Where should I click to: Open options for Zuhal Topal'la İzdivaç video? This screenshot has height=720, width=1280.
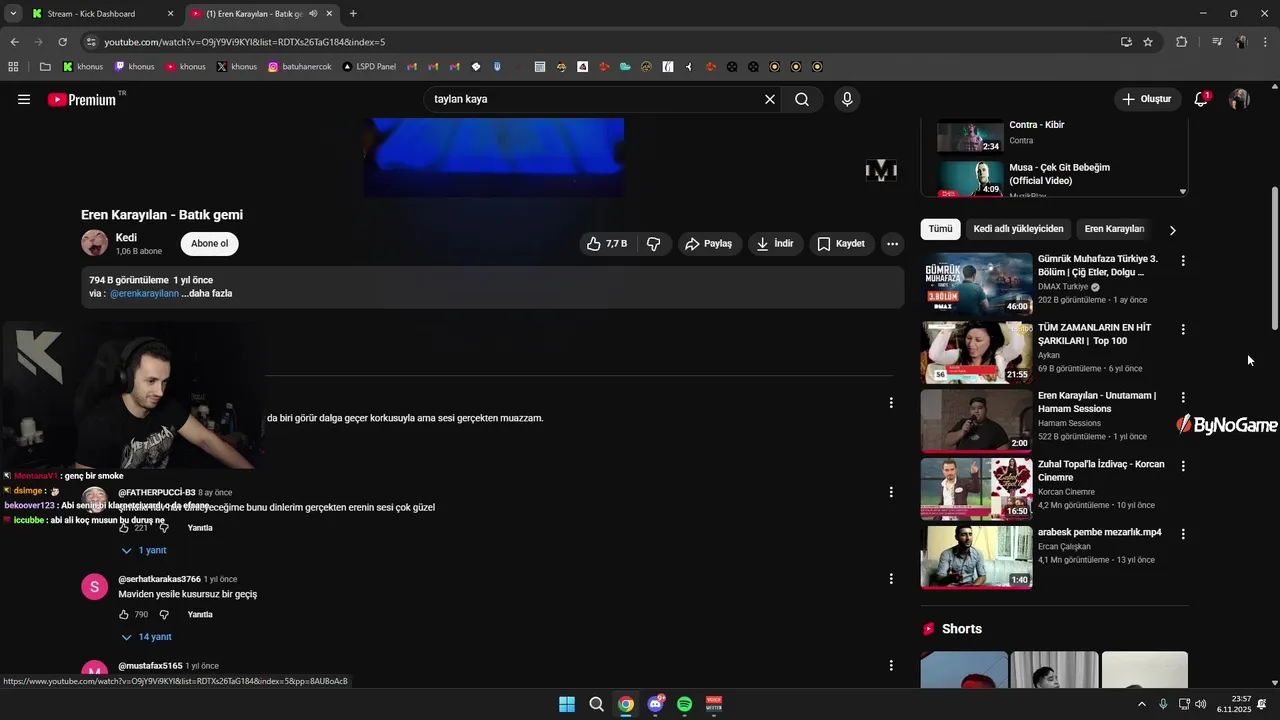(1183, 466)
